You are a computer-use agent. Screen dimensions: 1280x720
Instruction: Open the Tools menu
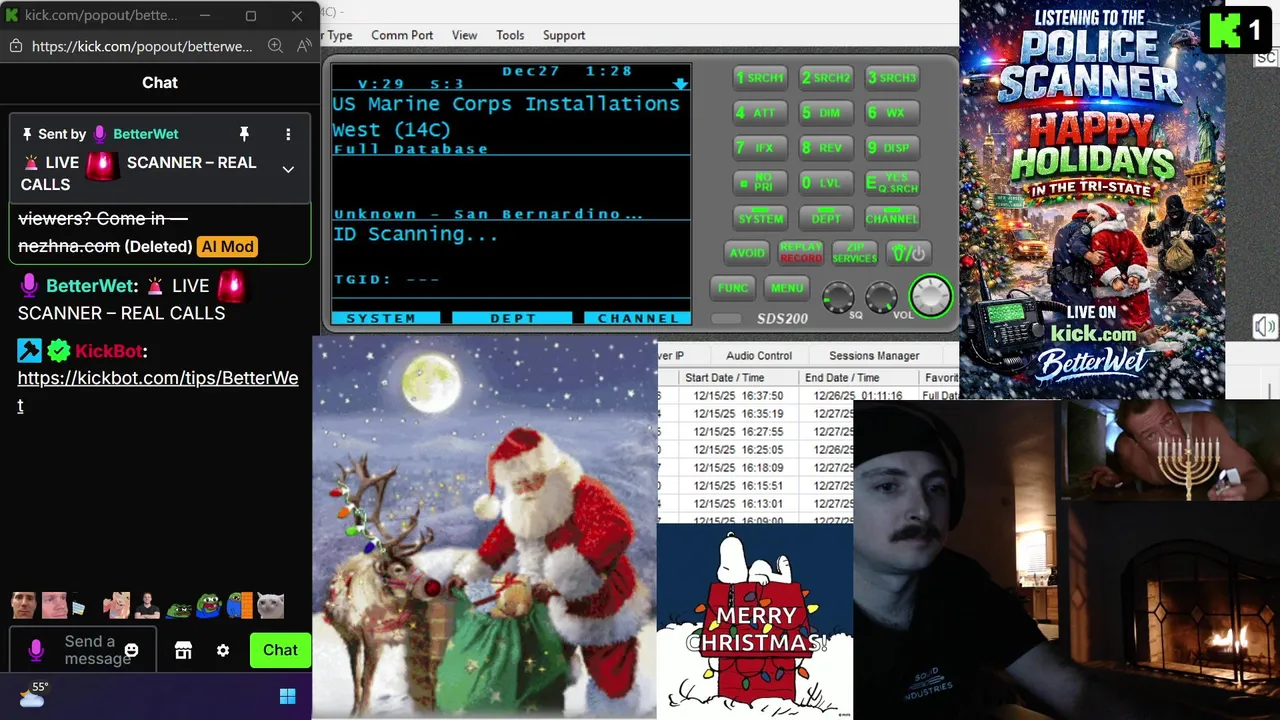510,35
